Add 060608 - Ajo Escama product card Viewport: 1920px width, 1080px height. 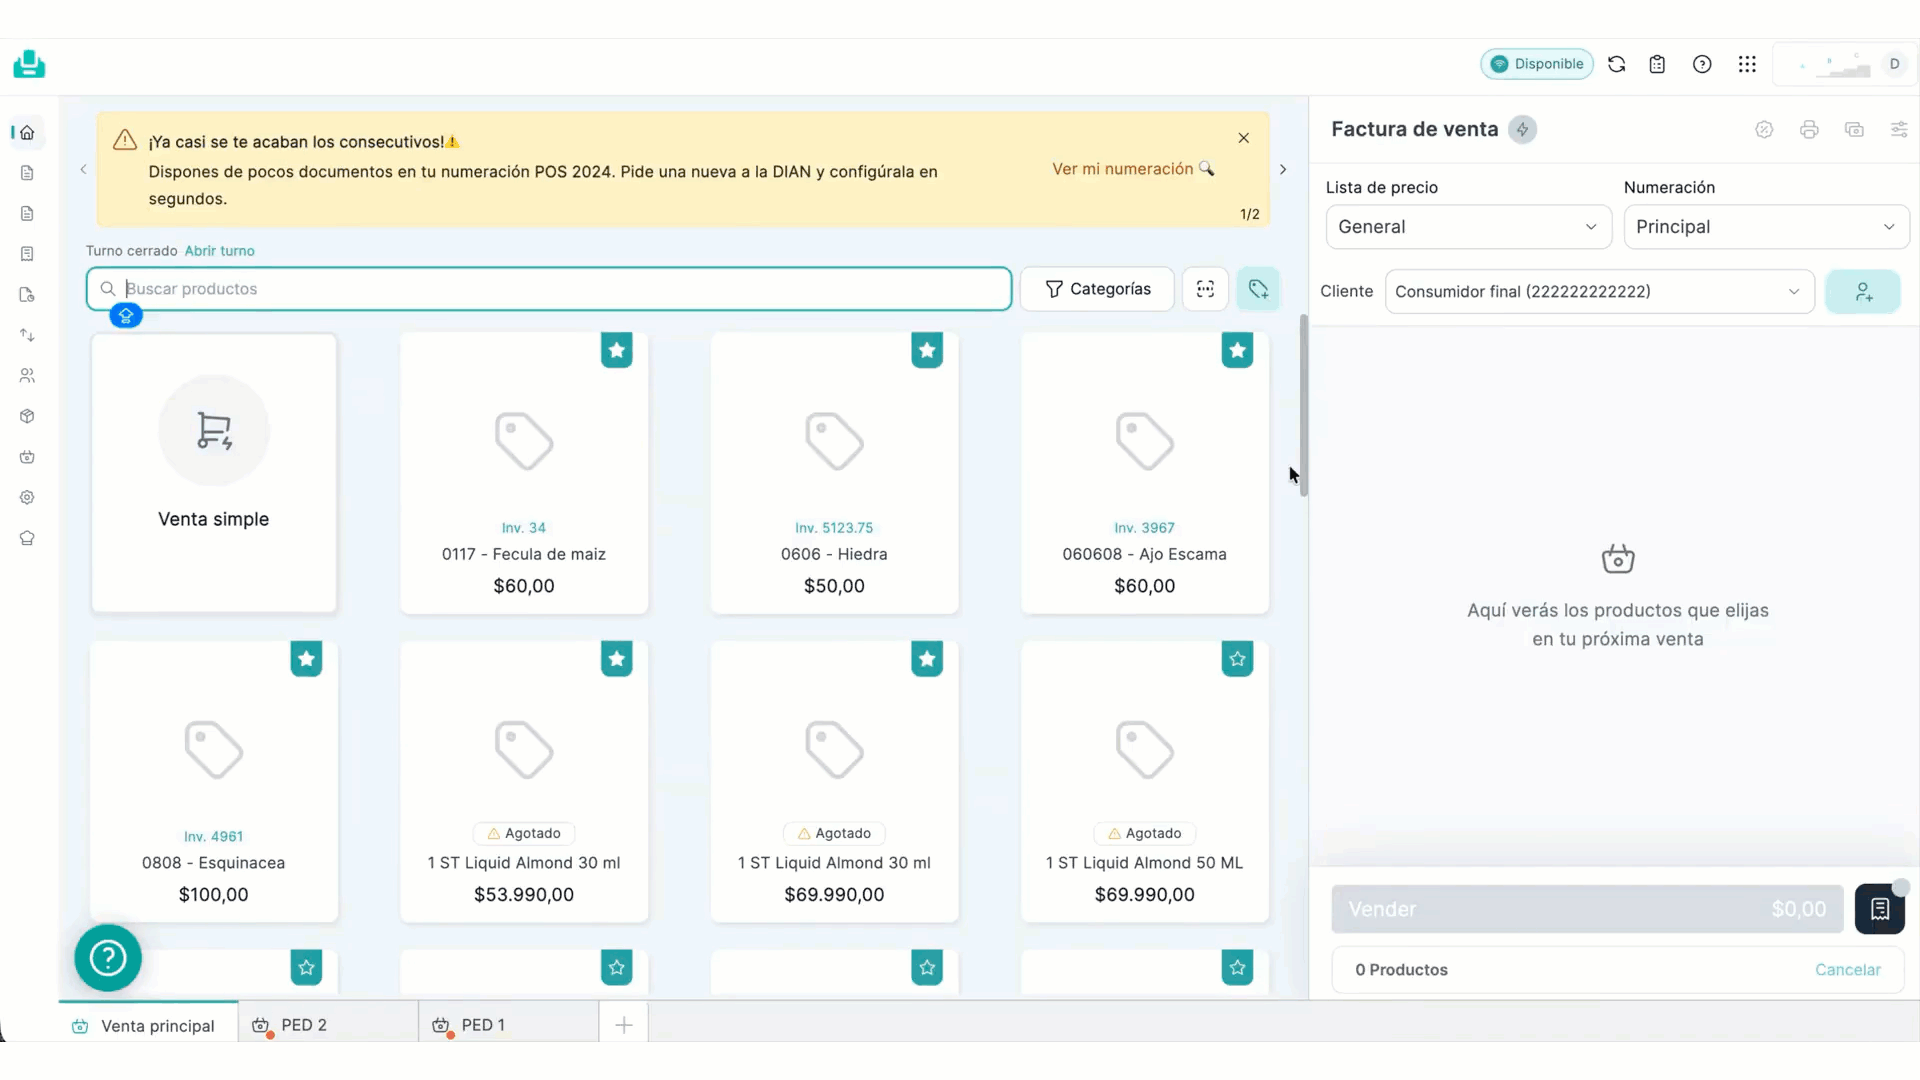pos(1145,472)
